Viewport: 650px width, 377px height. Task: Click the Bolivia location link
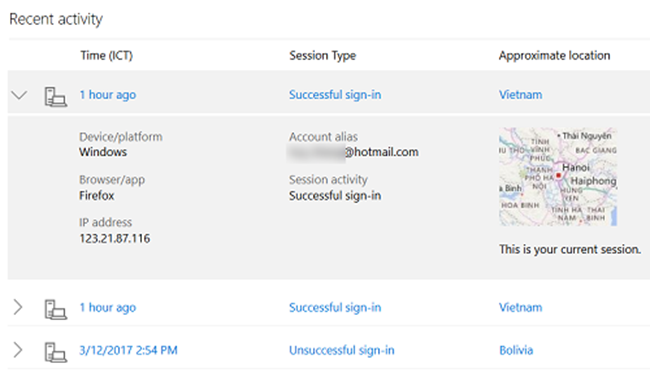(x=516, y=350)
